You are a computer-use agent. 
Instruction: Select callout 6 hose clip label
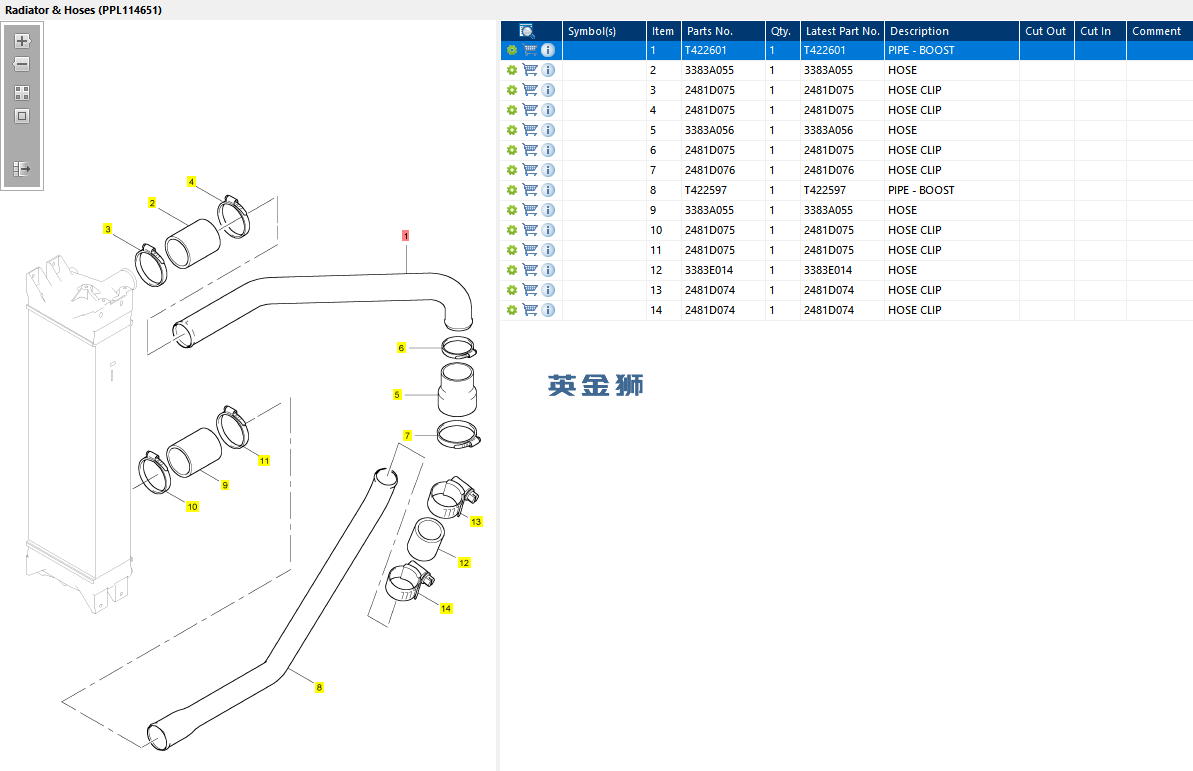tap(401, 348)
